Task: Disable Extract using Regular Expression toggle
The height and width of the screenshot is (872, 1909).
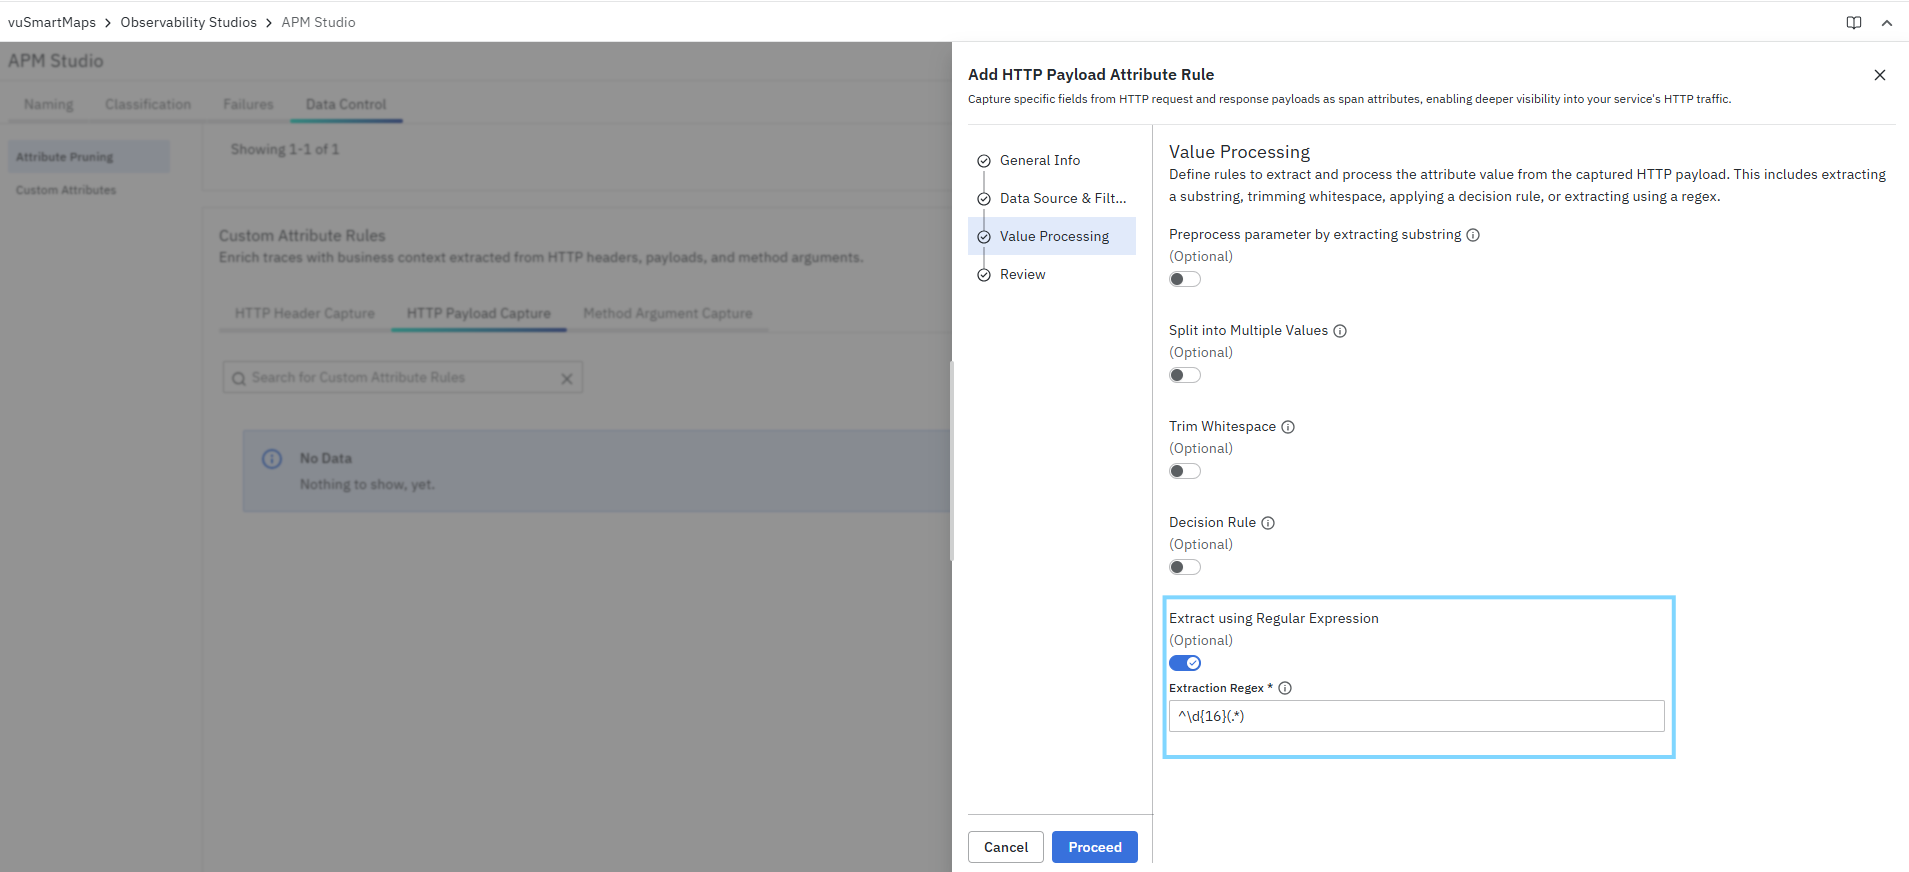Action: click(x=1185, y=663)
